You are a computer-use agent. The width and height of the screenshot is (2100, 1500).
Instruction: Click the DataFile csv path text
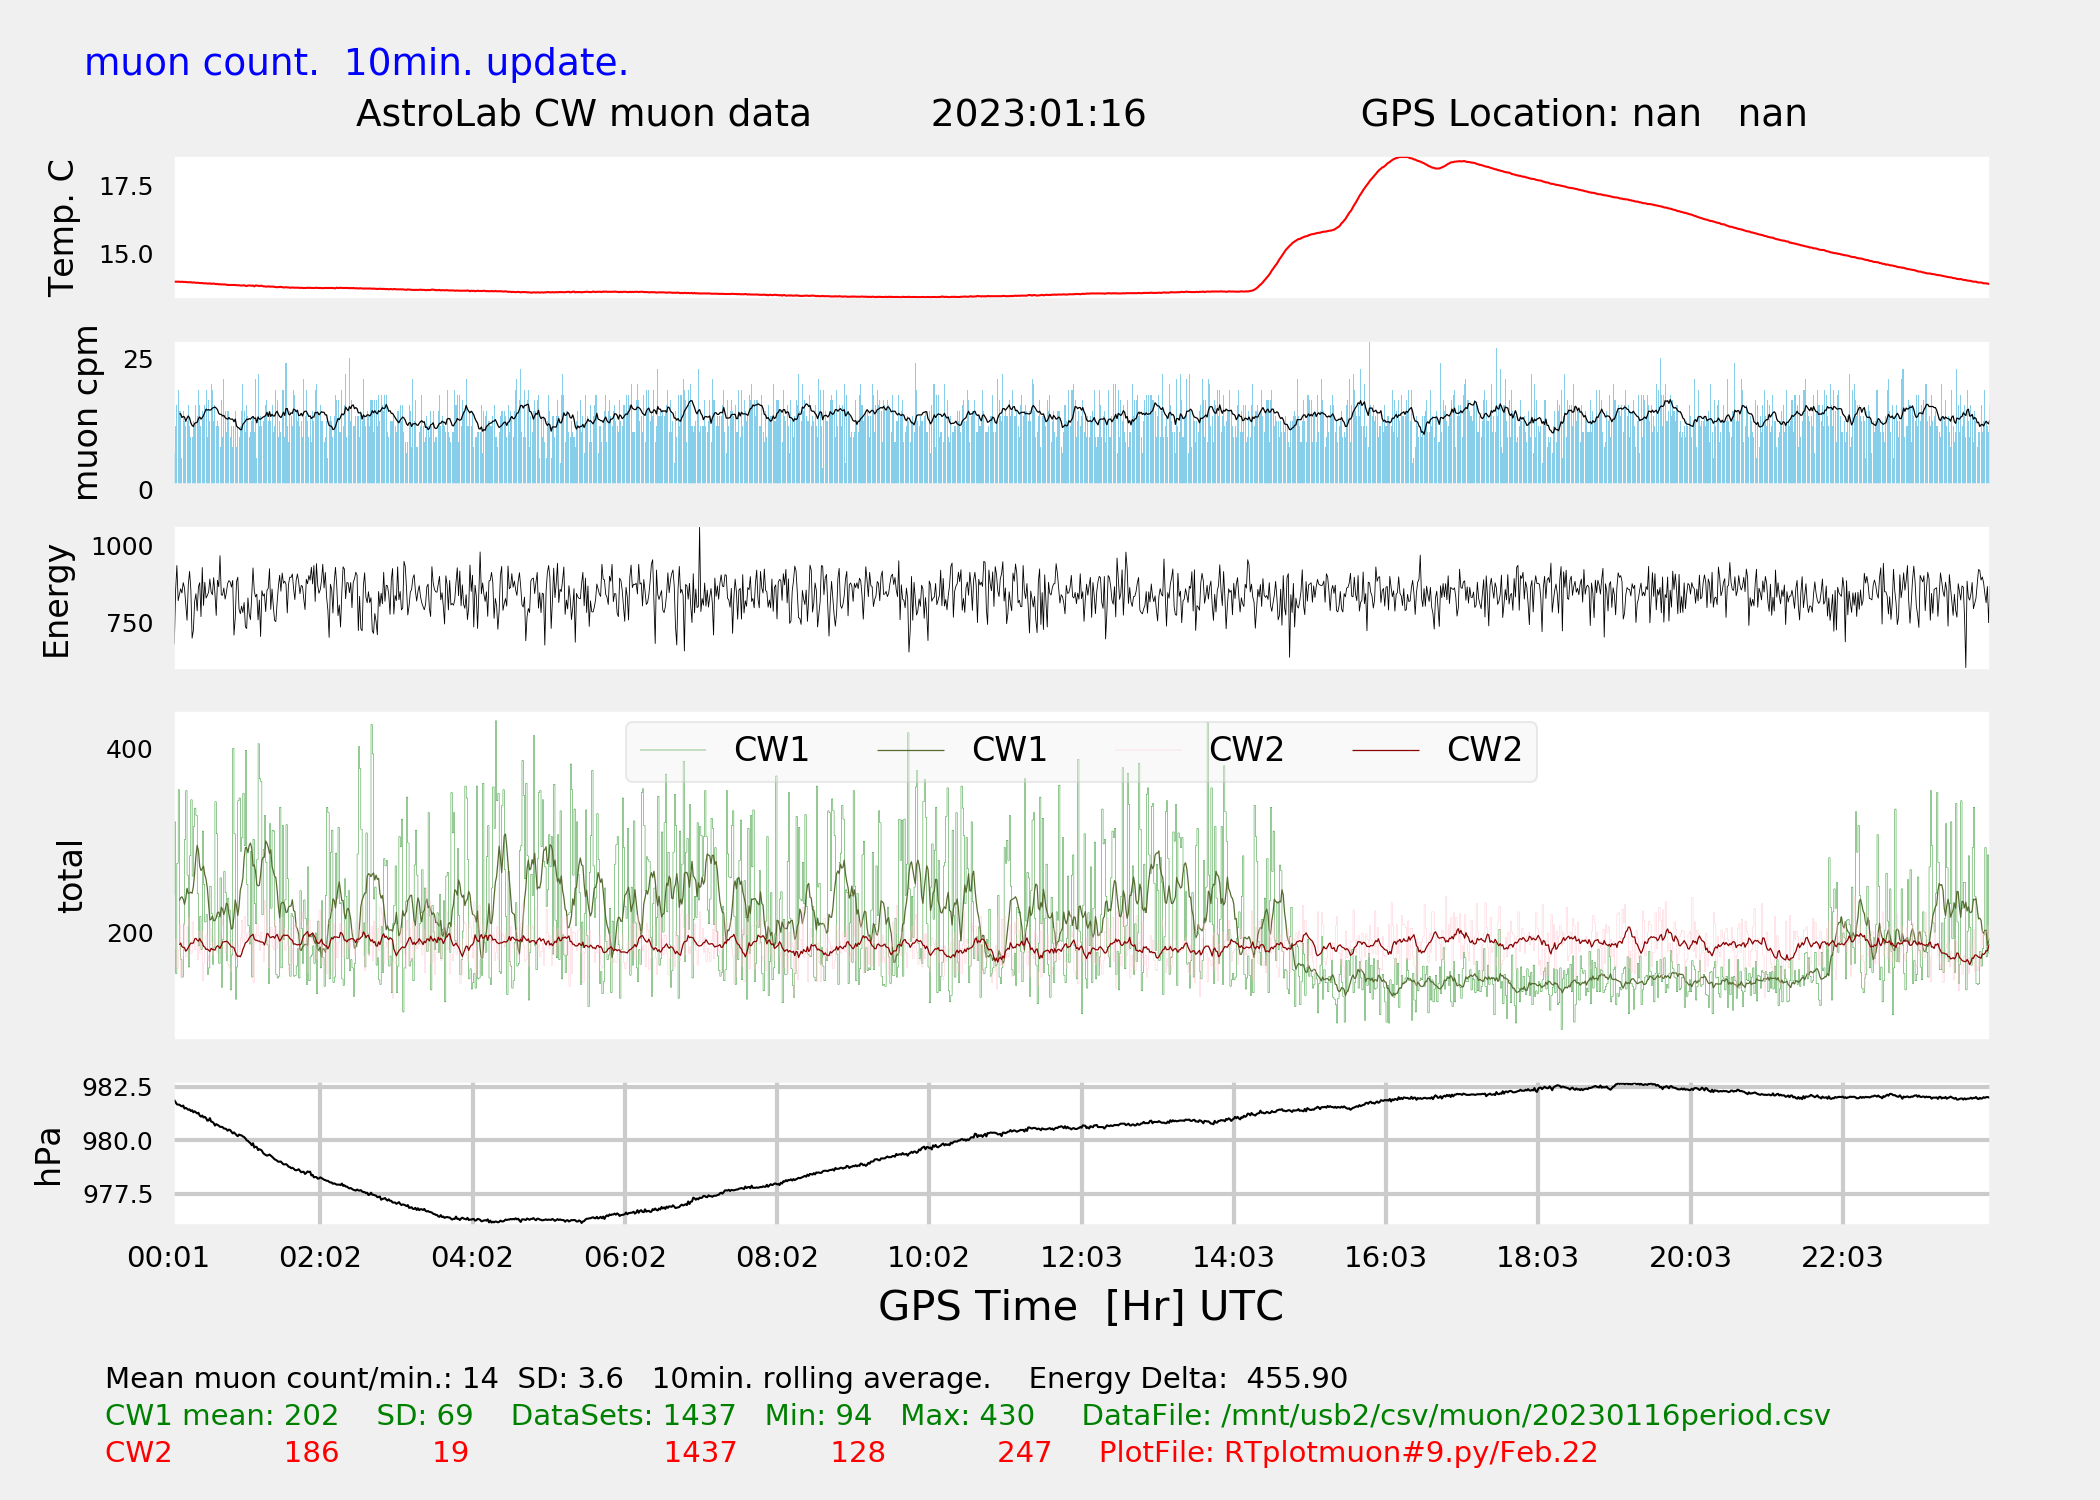[x=1455, y=1416]
